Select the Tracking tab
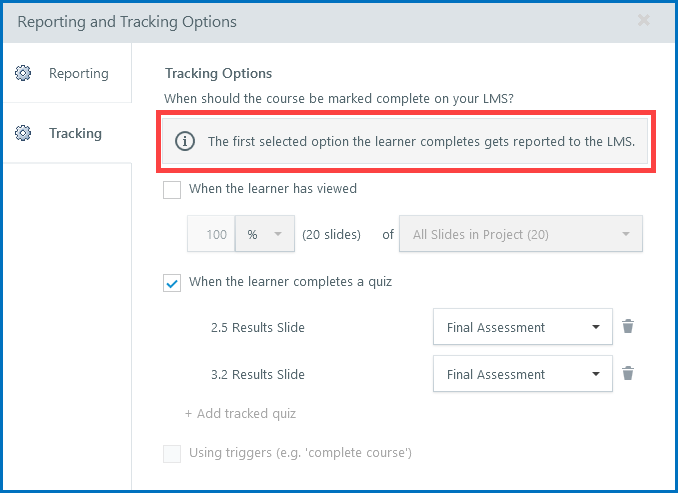 [75, 133]
